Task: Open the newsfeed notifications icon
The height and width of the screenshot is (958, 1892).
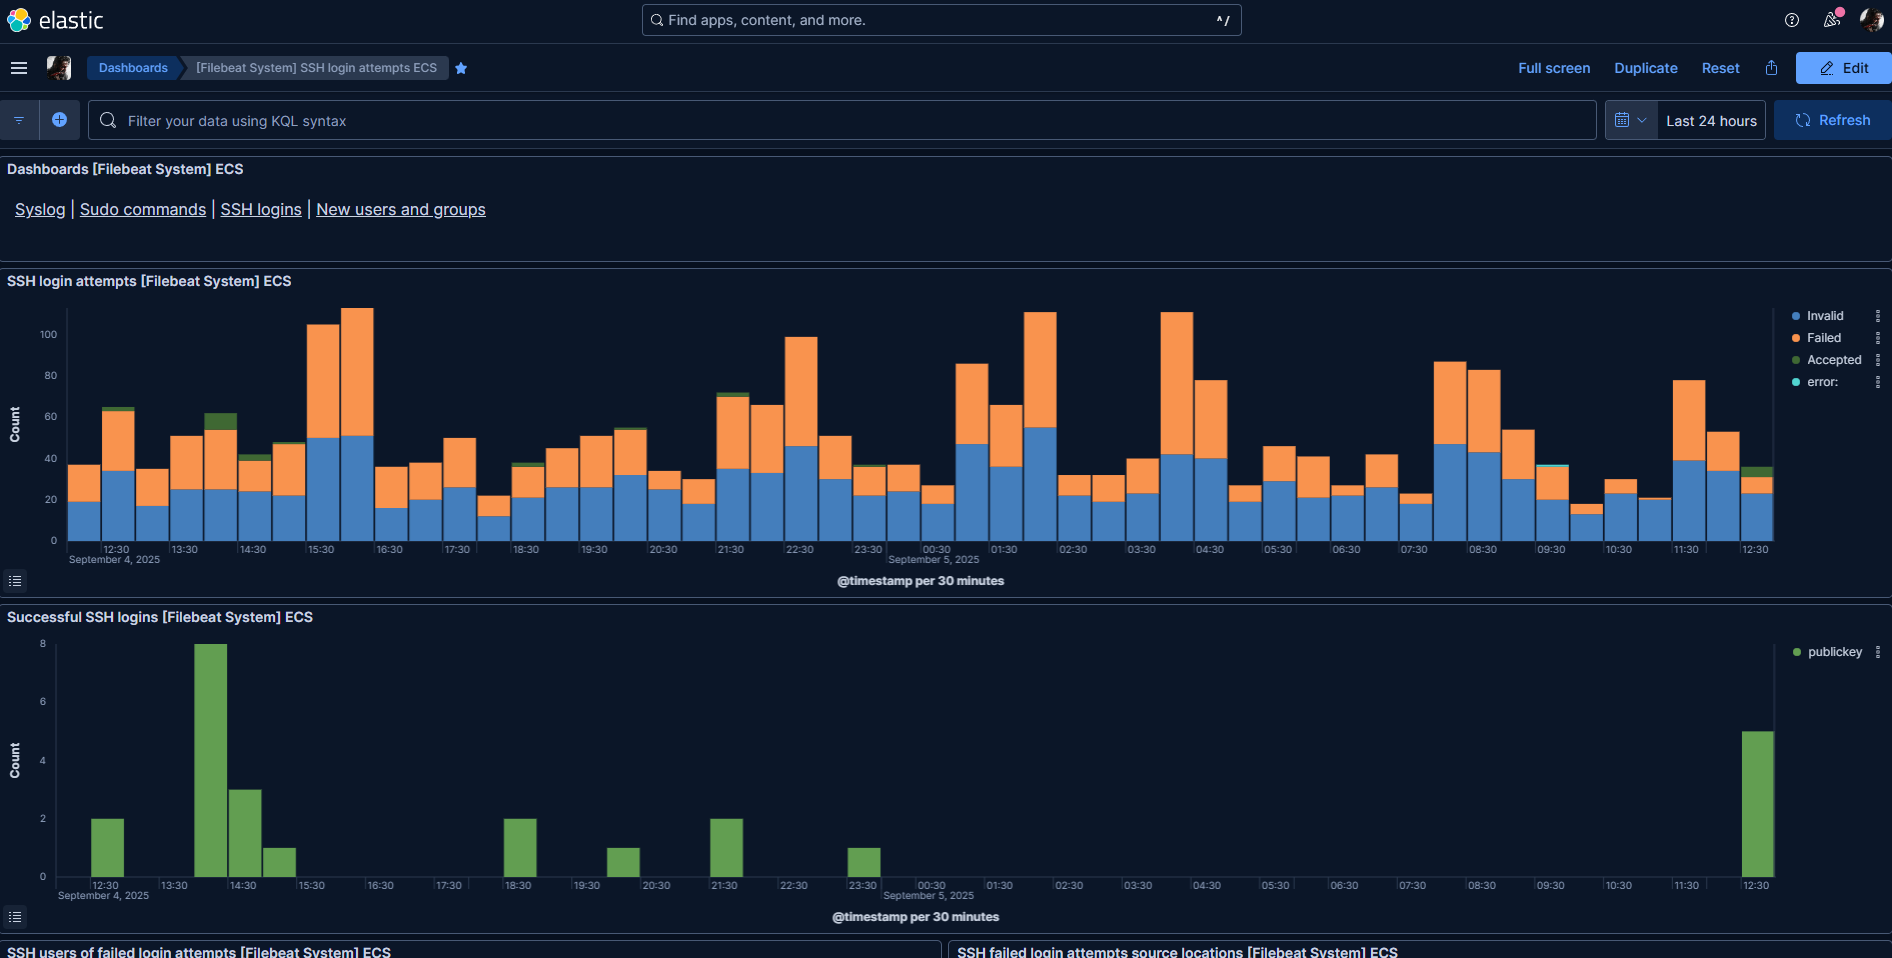Action: (1831, 20)
